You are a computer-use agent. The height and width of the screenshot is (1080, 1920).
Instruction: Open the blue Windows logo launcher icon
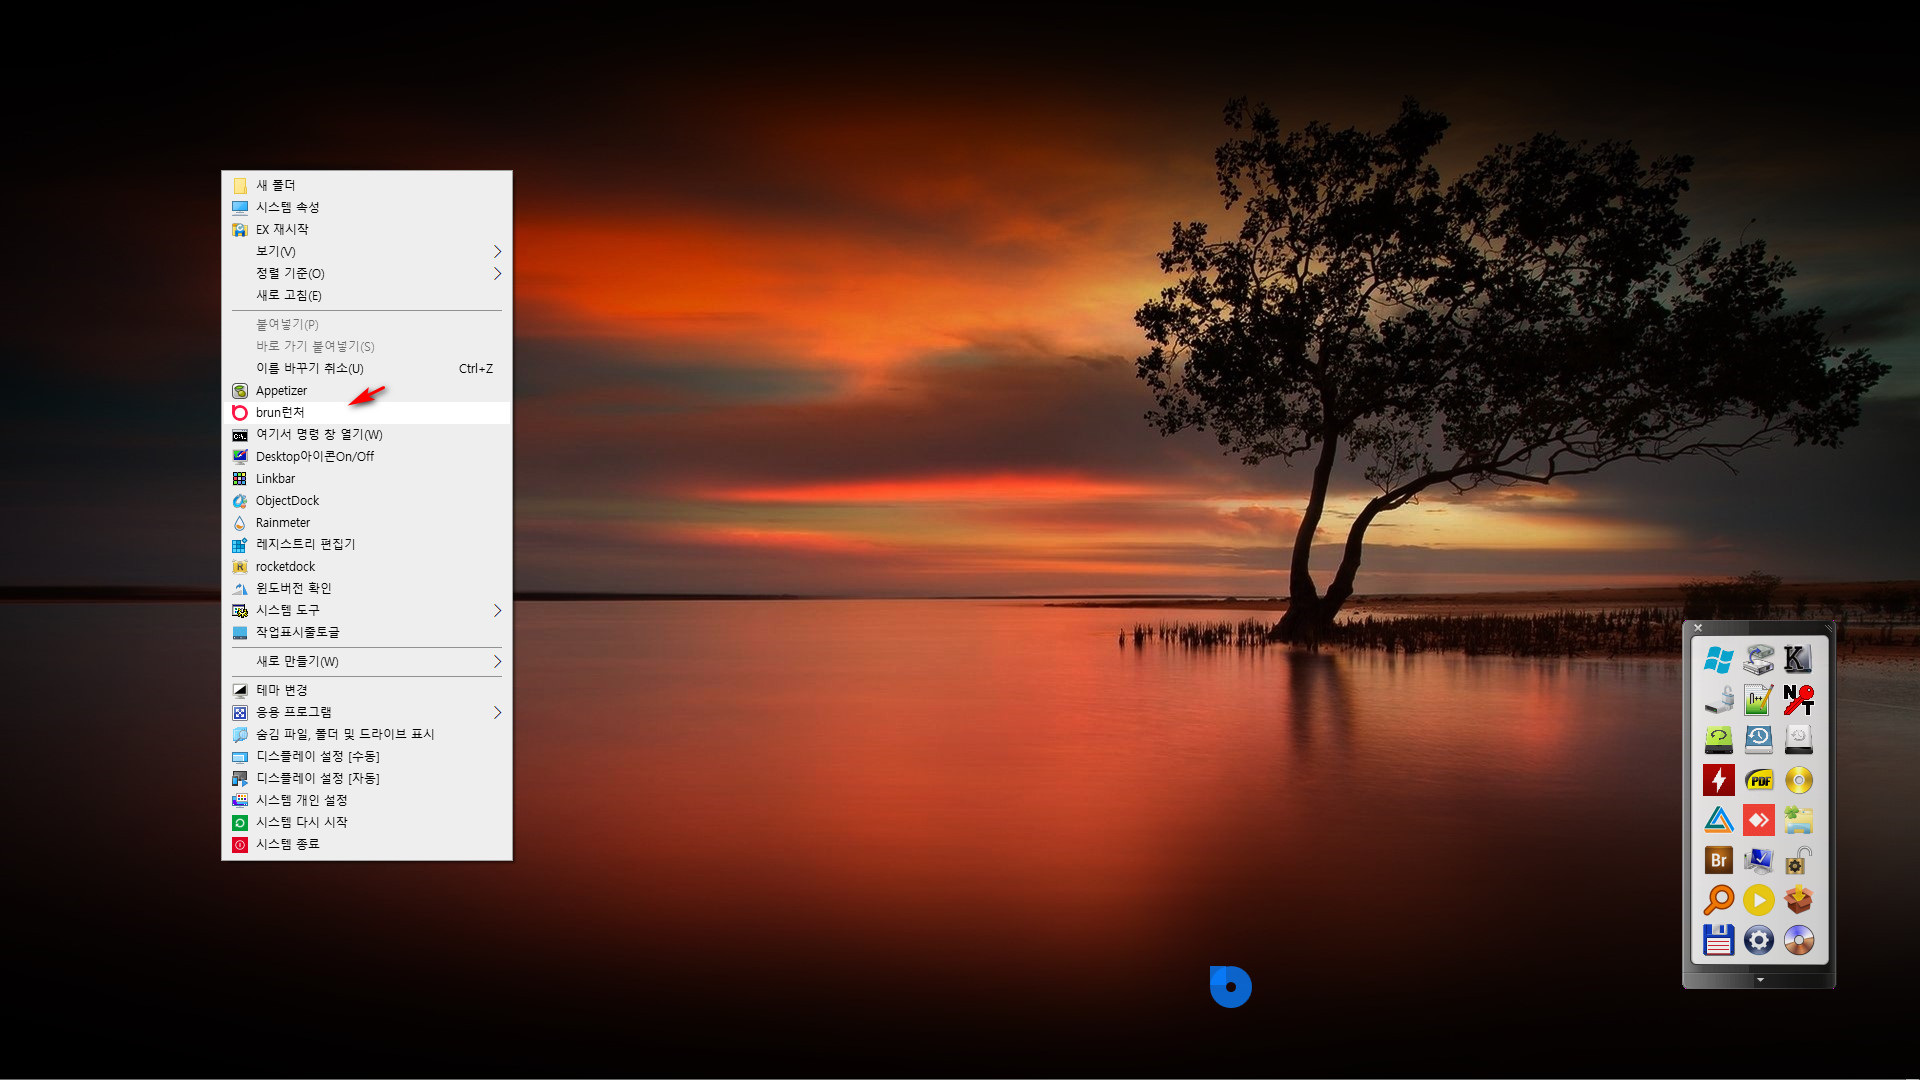(x=1718, y=660)
